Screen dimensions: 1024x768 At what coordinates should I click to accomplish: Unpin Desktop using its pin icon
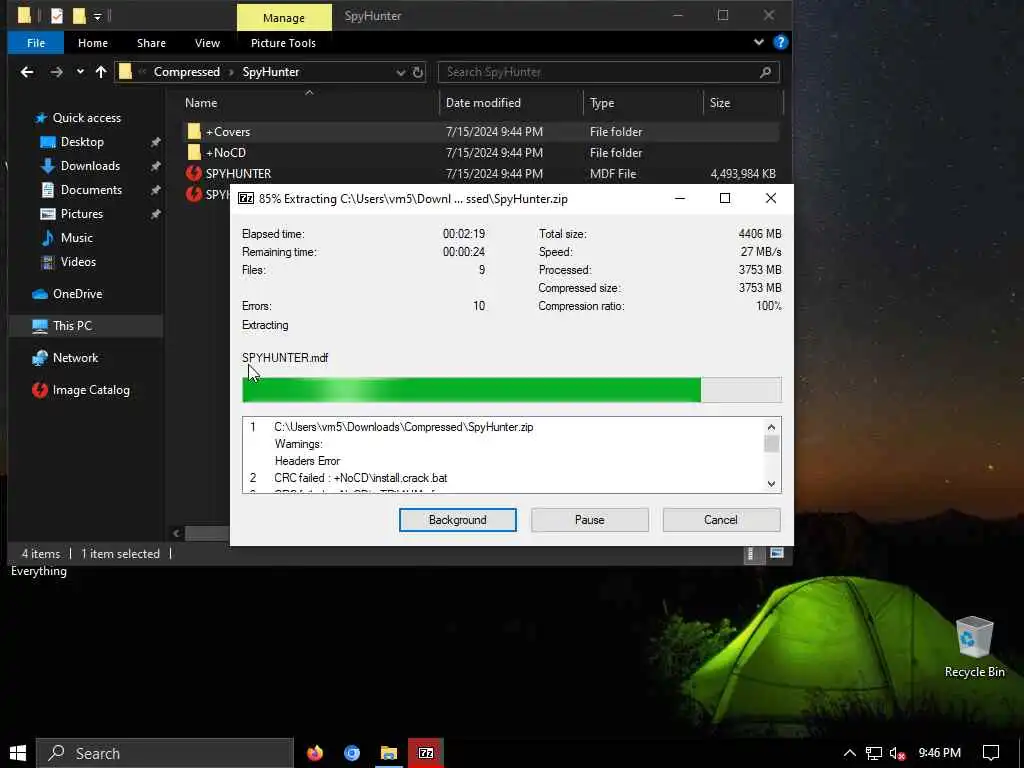(155, 142)
